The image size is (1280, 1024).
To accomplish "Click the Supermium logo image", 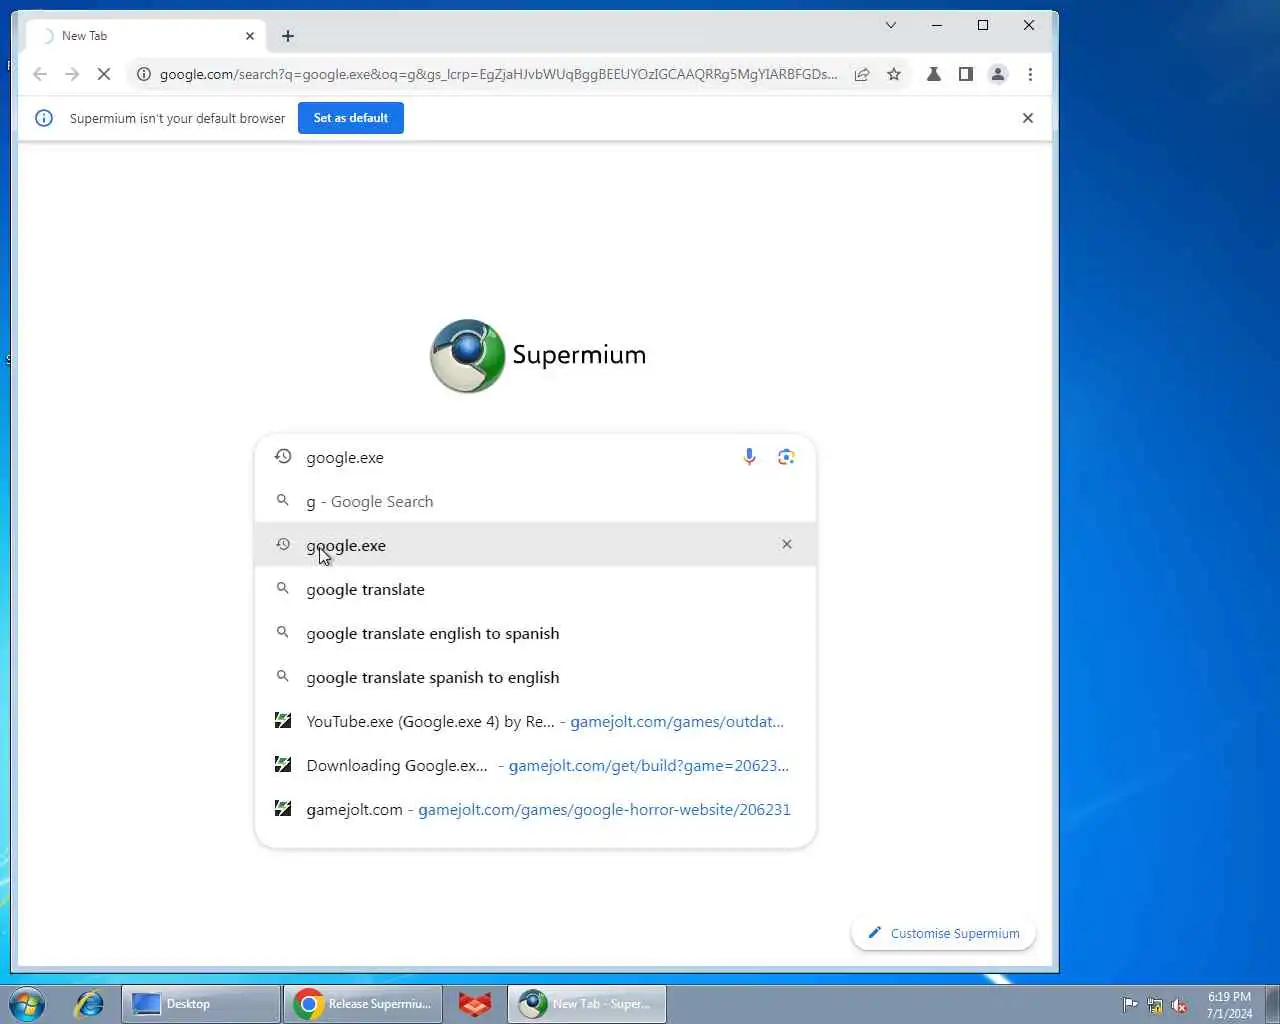I will tap(468, 356).
